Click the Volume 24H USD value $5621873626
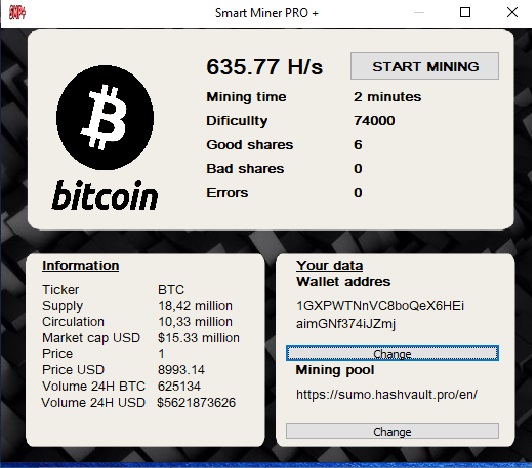The image size is (532, 468). click(197, 403)
